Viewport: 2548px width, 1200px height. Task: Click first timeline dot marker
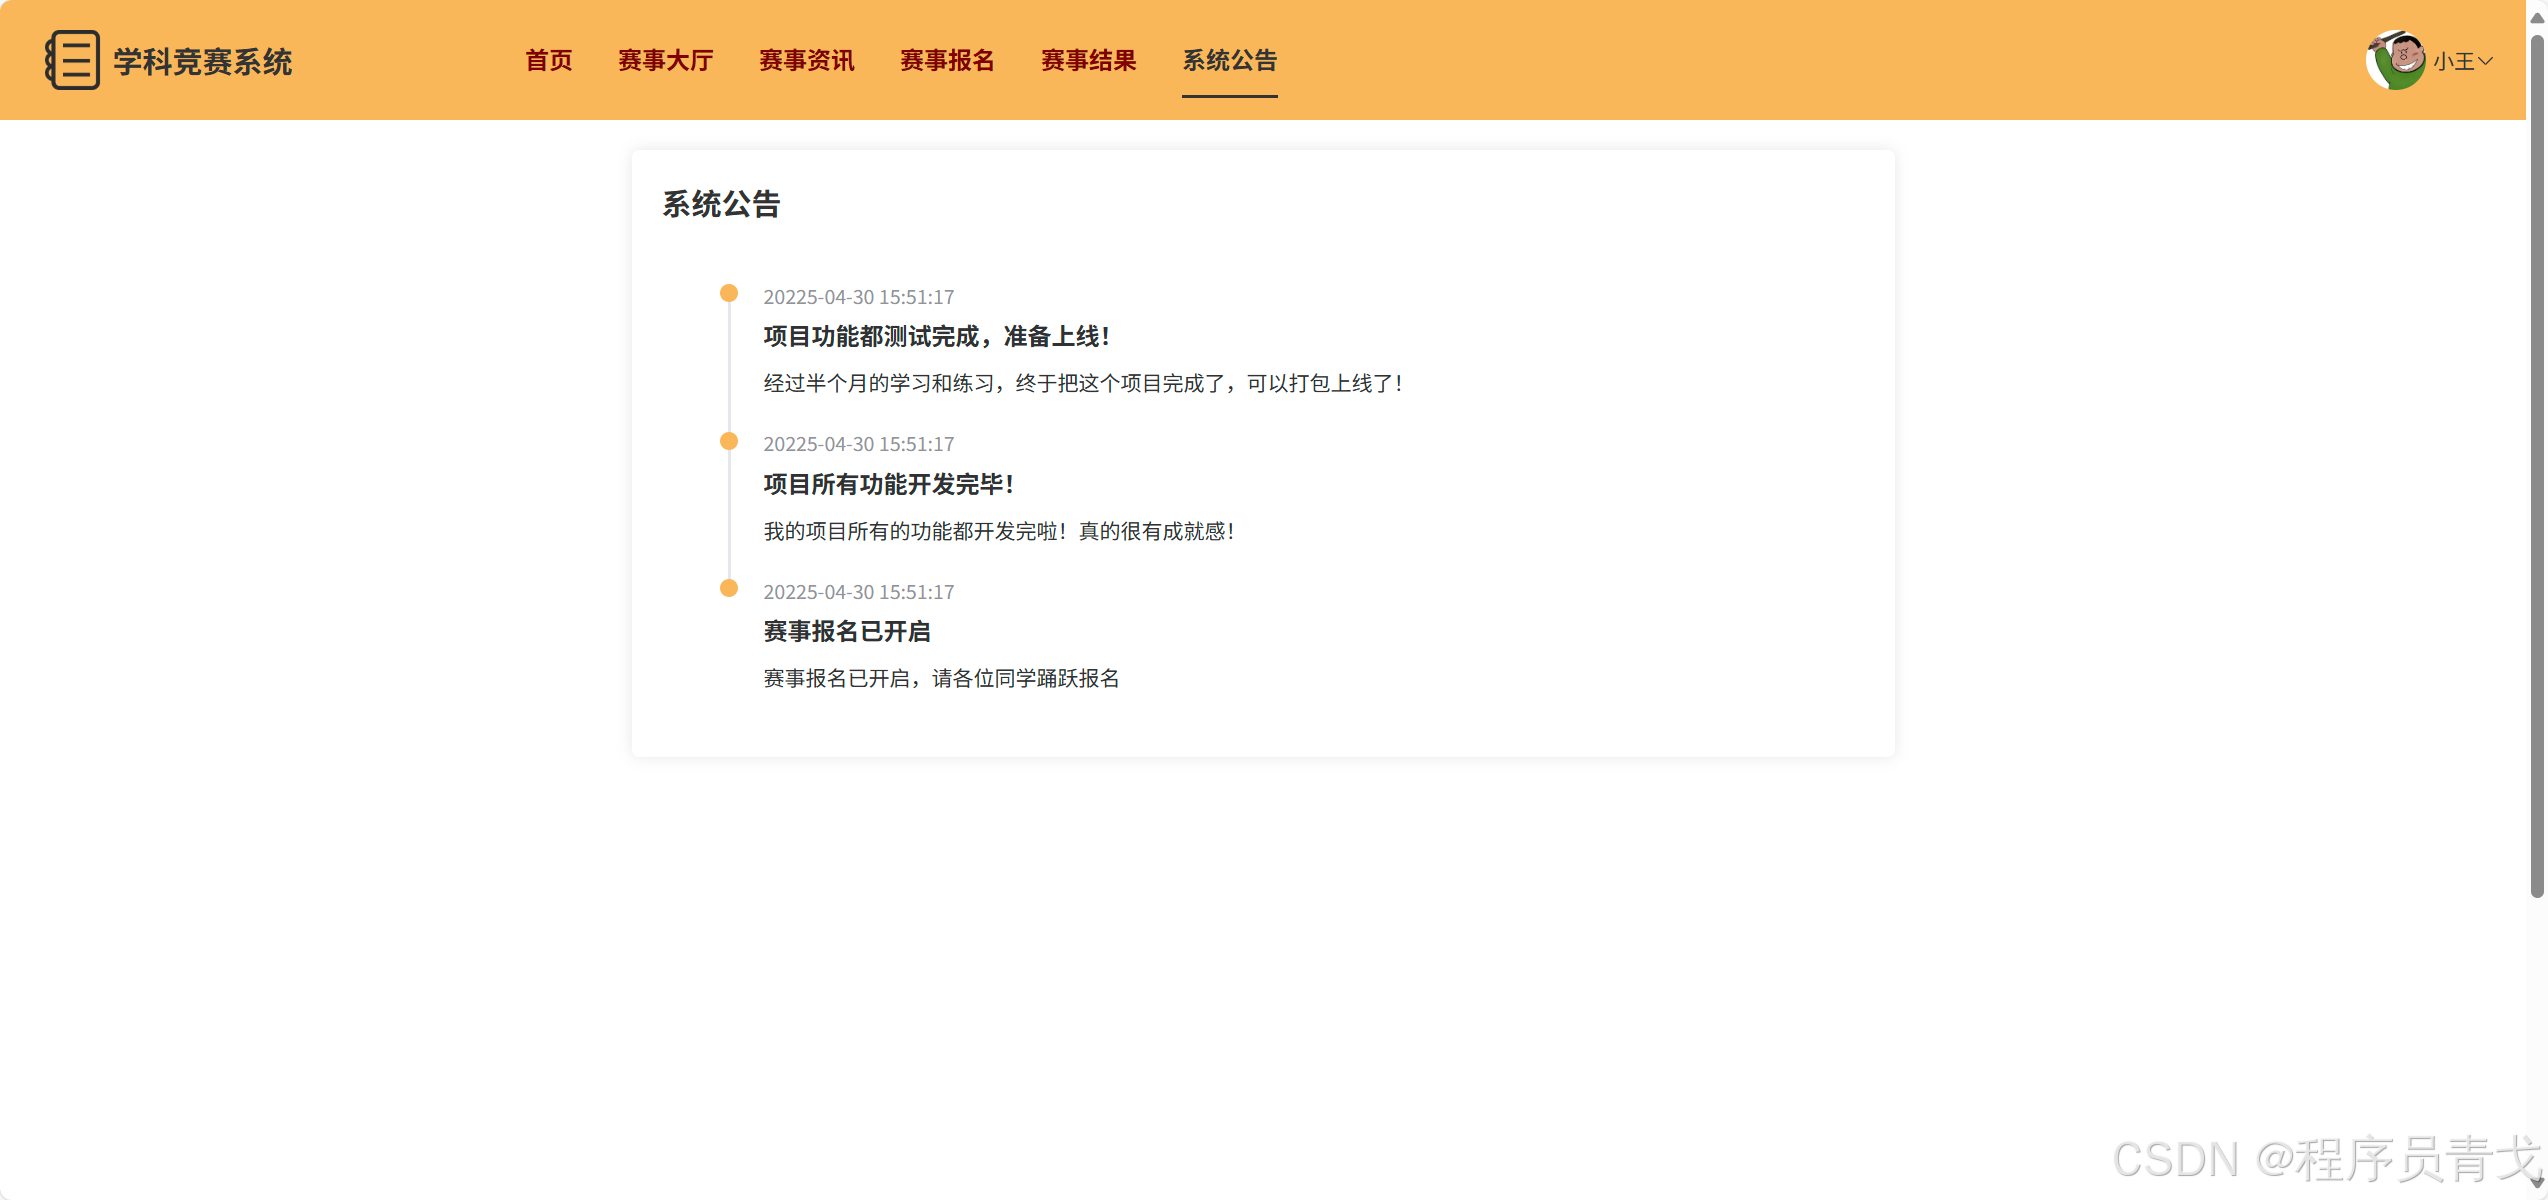(729, 293)
